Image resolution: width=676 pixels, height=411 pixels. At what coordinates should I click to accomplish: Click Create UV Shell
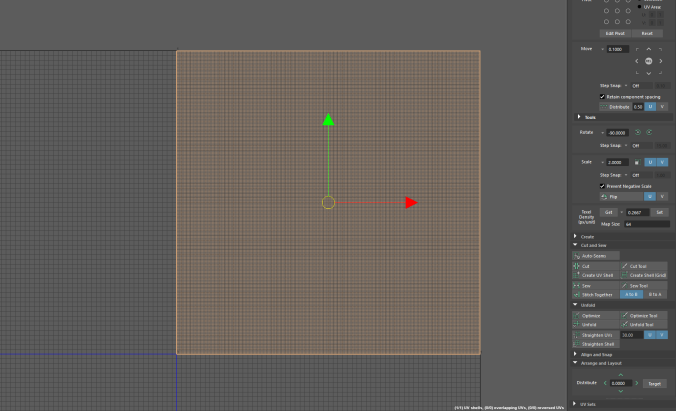click(596, 275)
